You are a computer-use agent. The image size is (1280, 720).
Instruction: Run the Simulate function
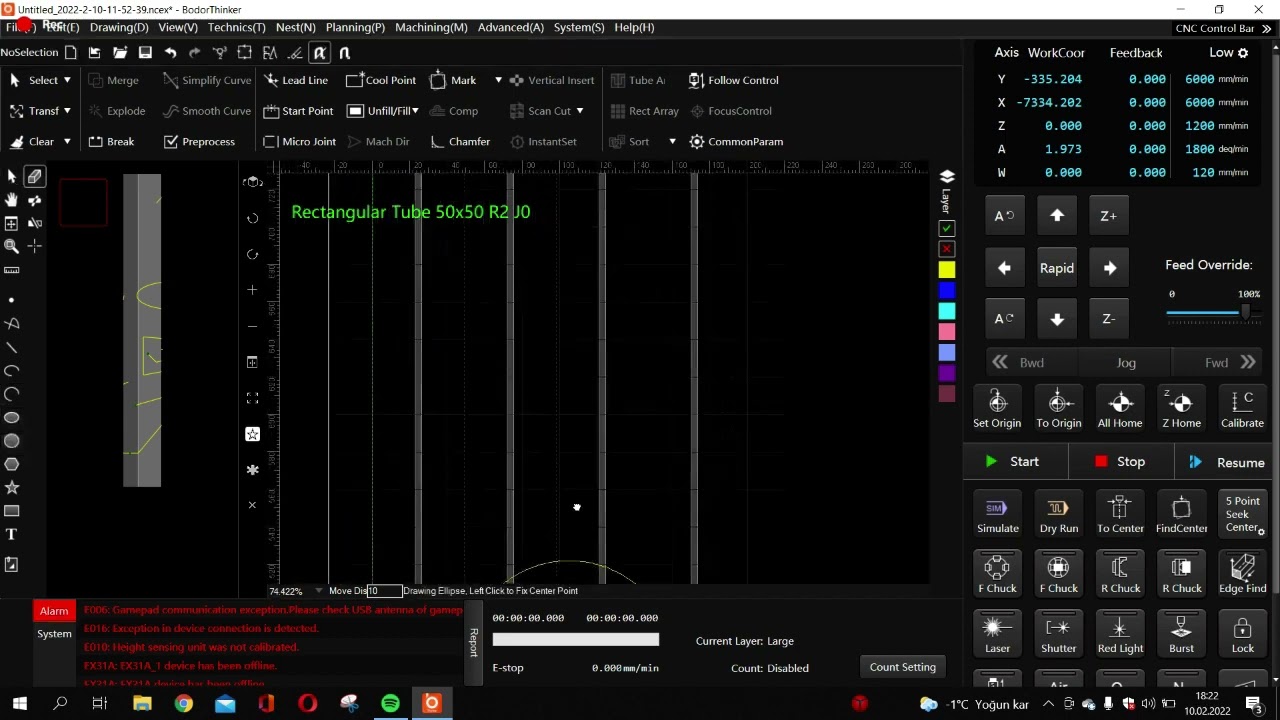998,514
